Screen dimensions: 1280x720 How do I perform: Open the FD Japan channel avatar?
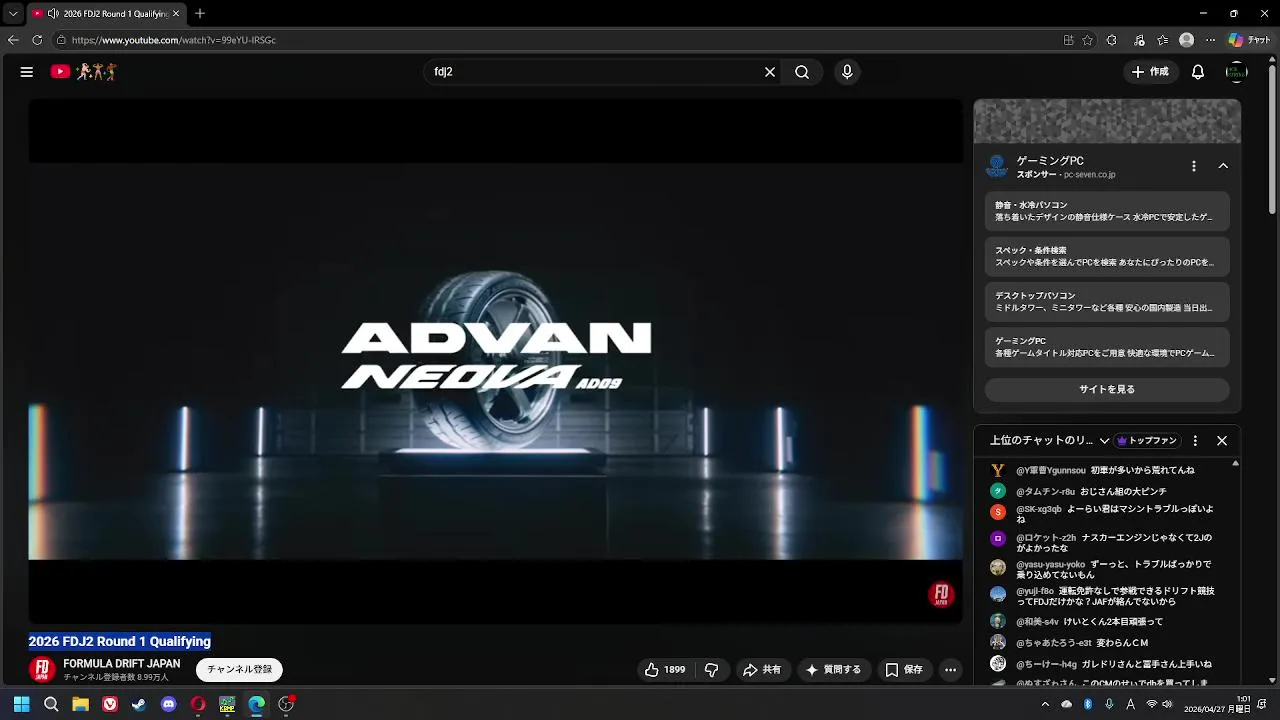[42, 669]
